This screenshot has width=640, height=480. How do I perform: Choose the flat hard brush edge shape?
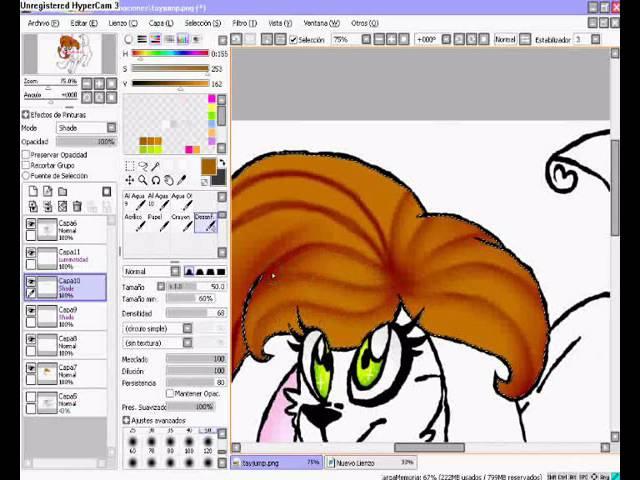[x=221, y=272]
